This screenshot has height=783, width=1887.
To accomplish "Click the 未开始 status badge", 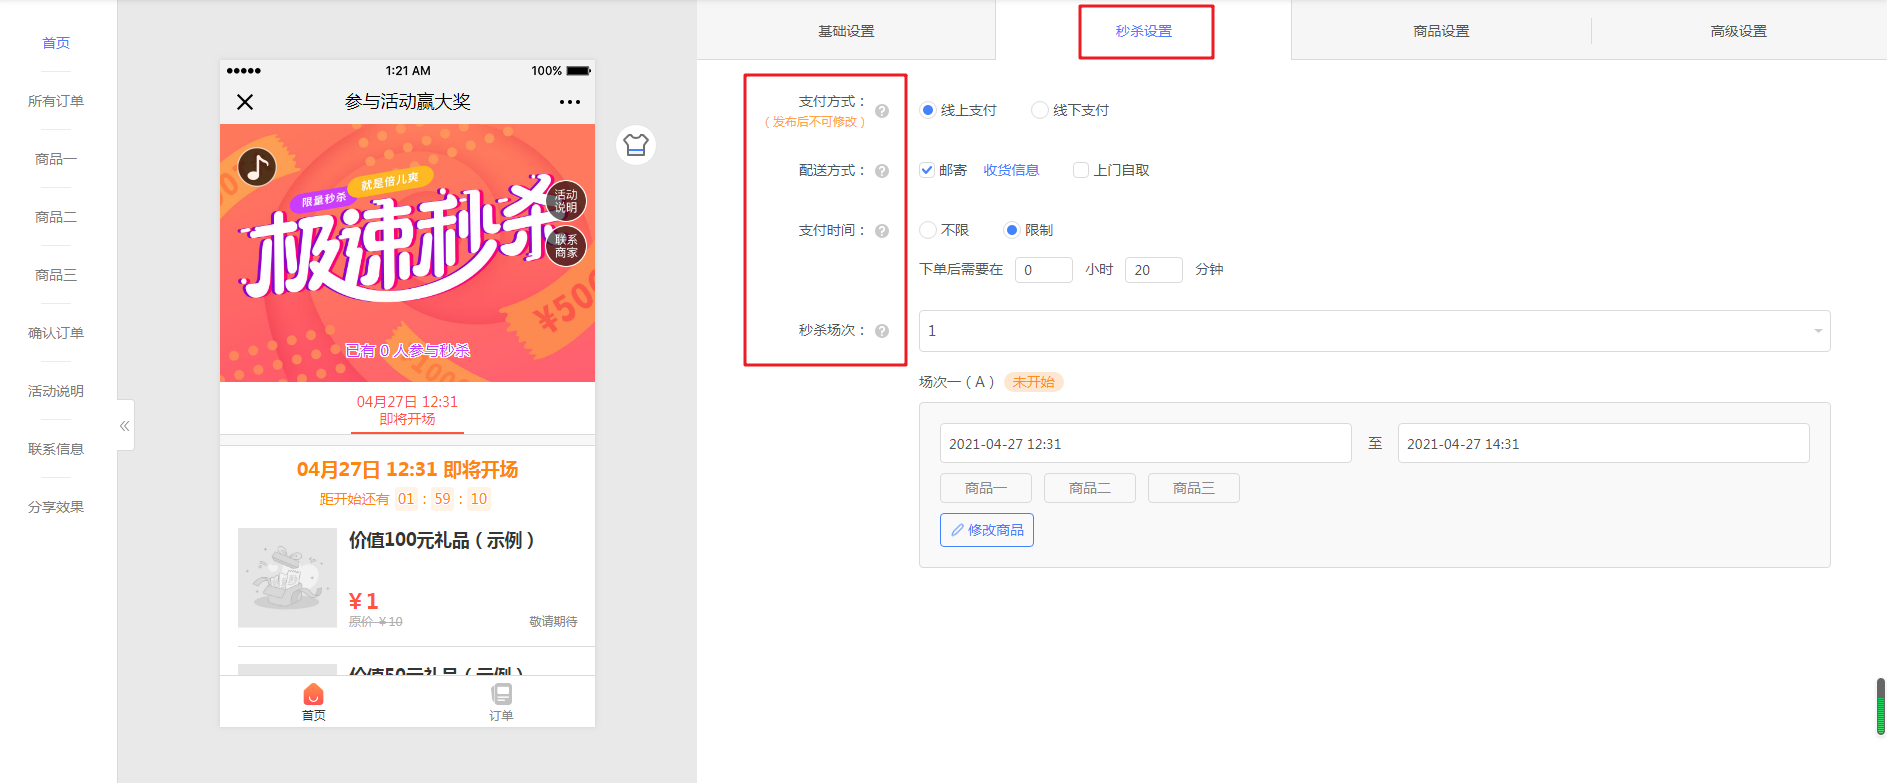I will pos(1034,382).
